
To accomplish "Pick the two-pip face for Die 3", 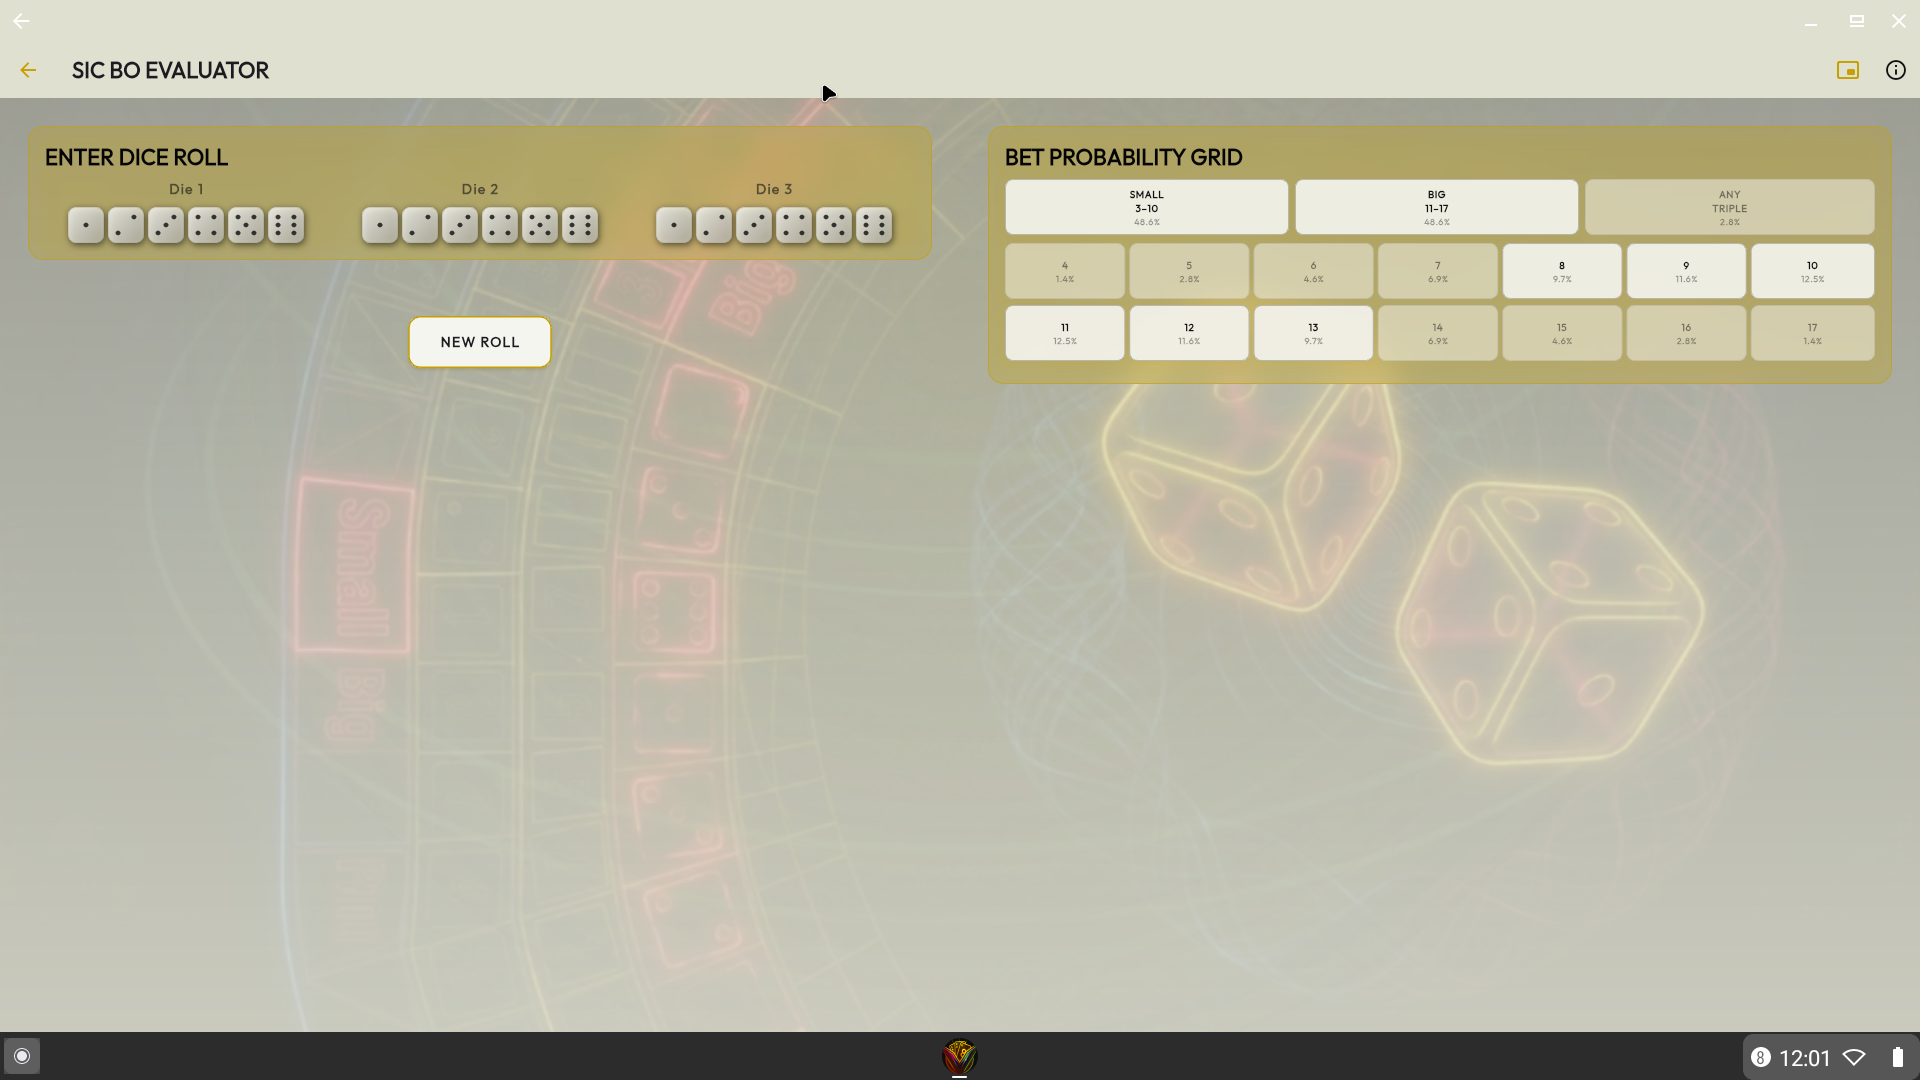I will pyautogui.click(x=714, y=225).
